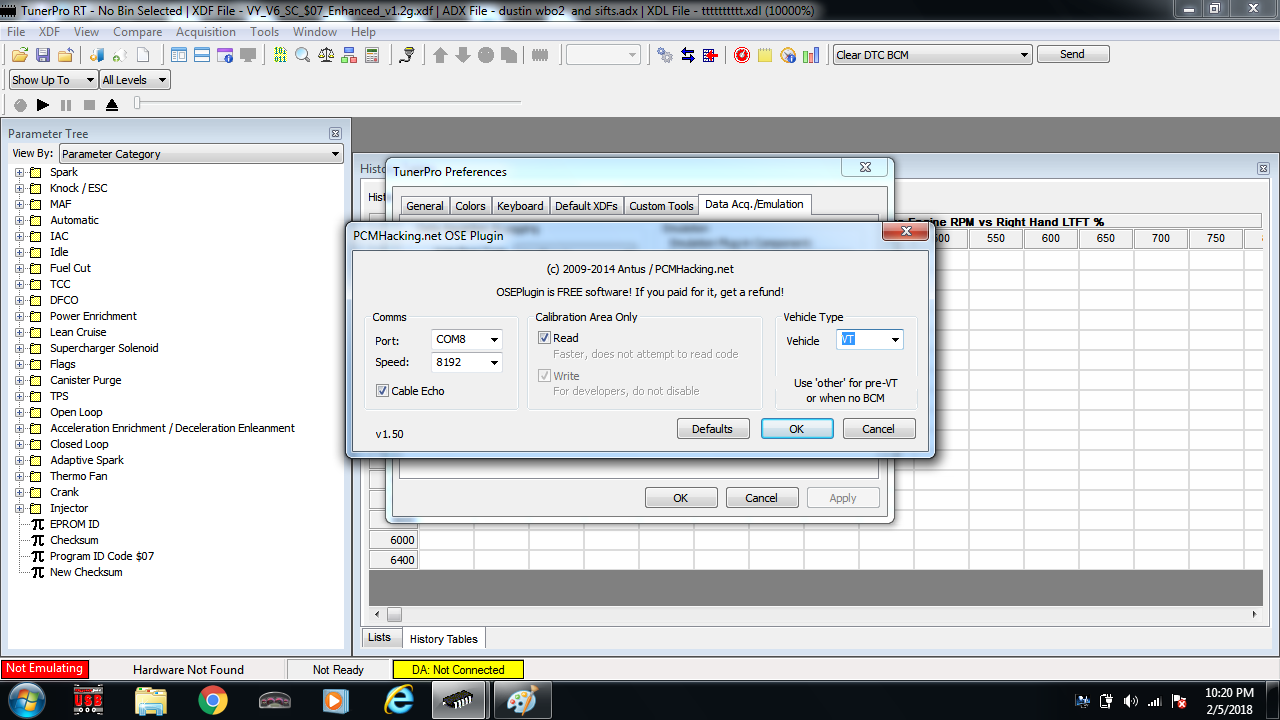The height and width of the screenshot is (720, 1280).
Task: Select the History Tables bottom tab
Action: pos(444,638)
